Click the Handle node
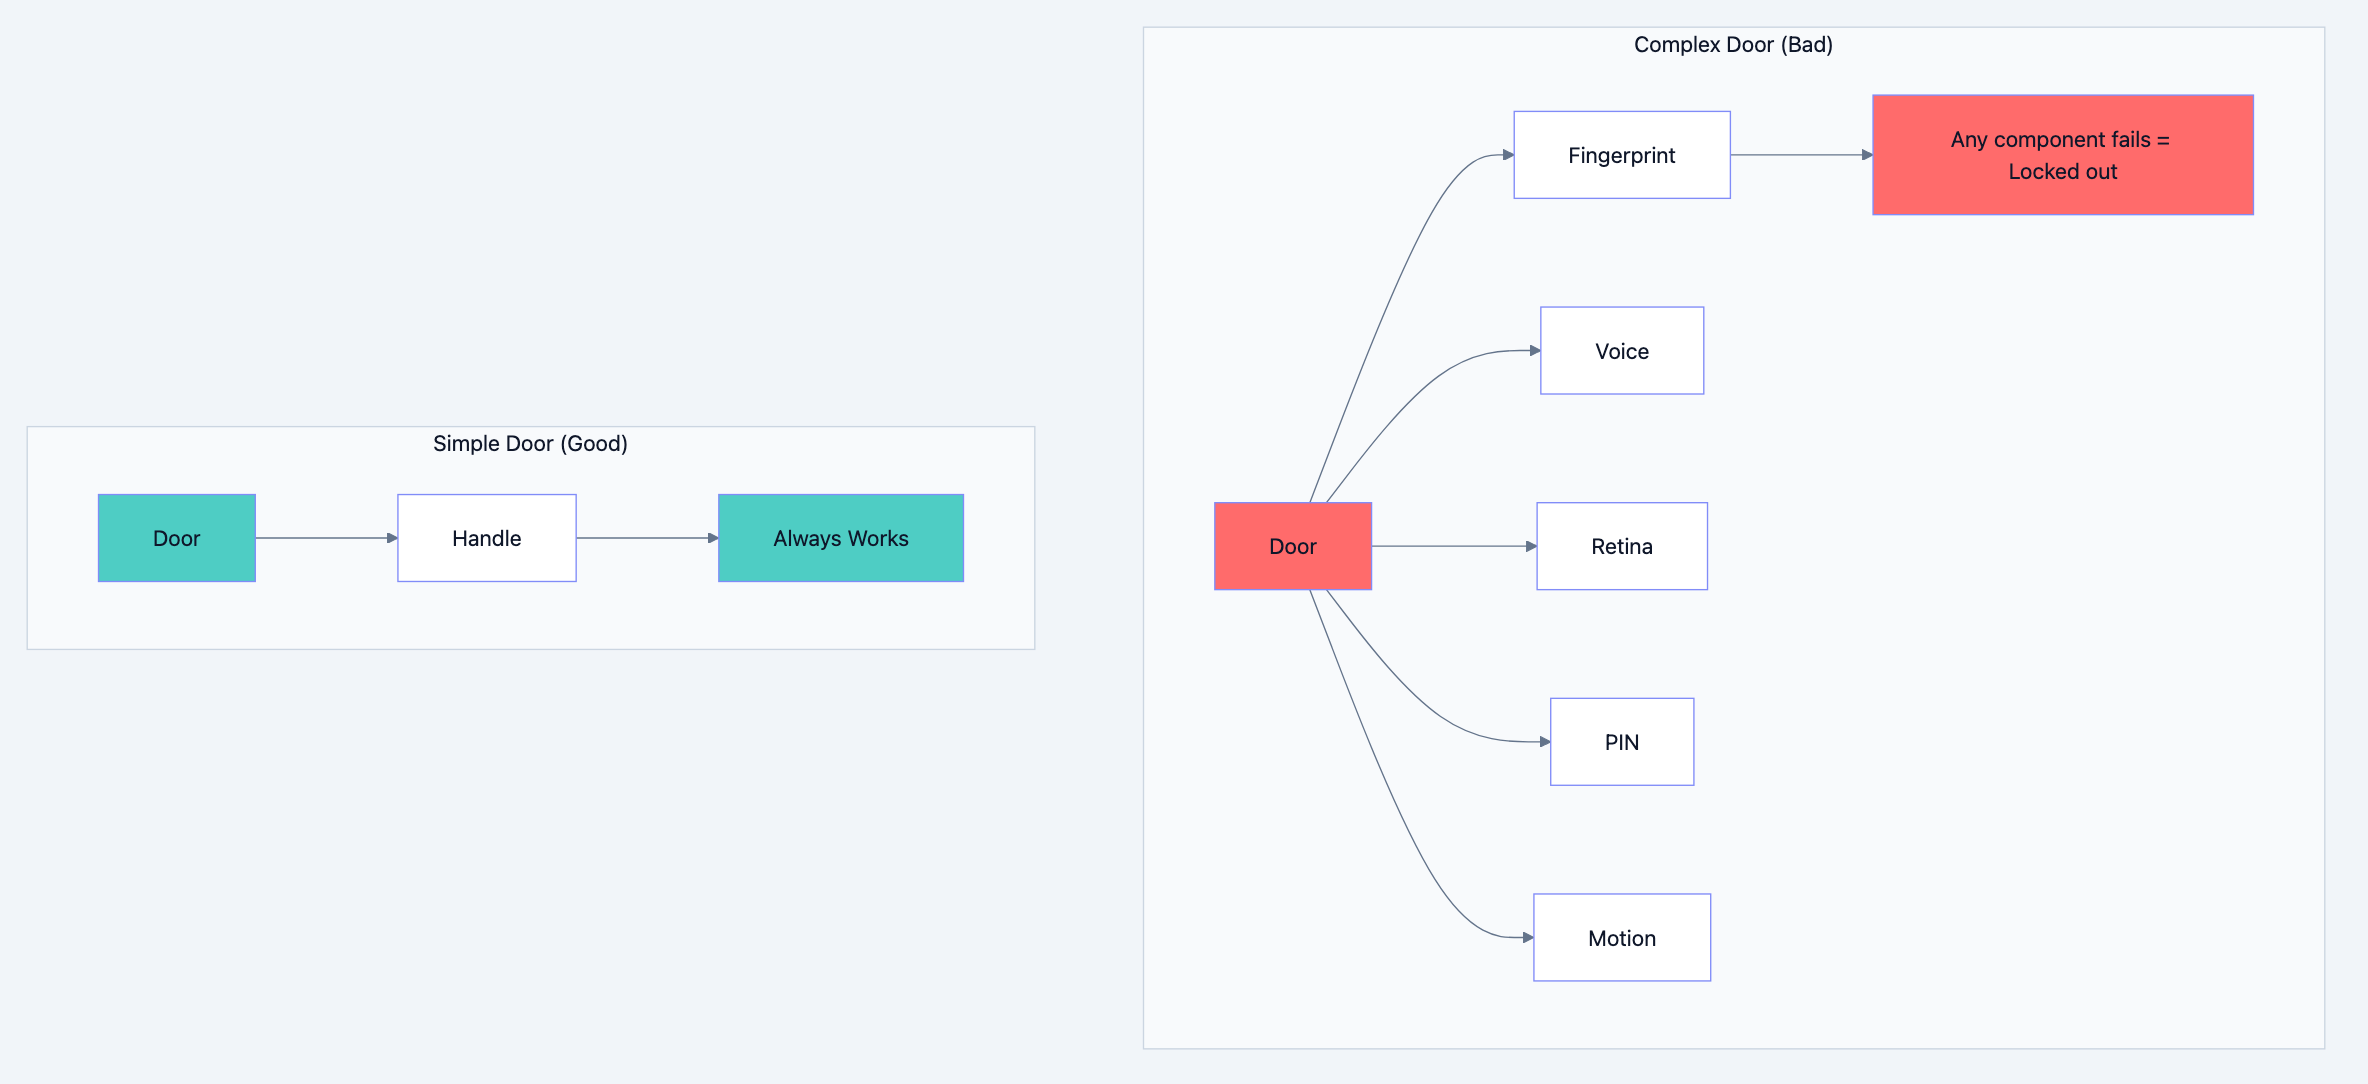 point(487,538)
